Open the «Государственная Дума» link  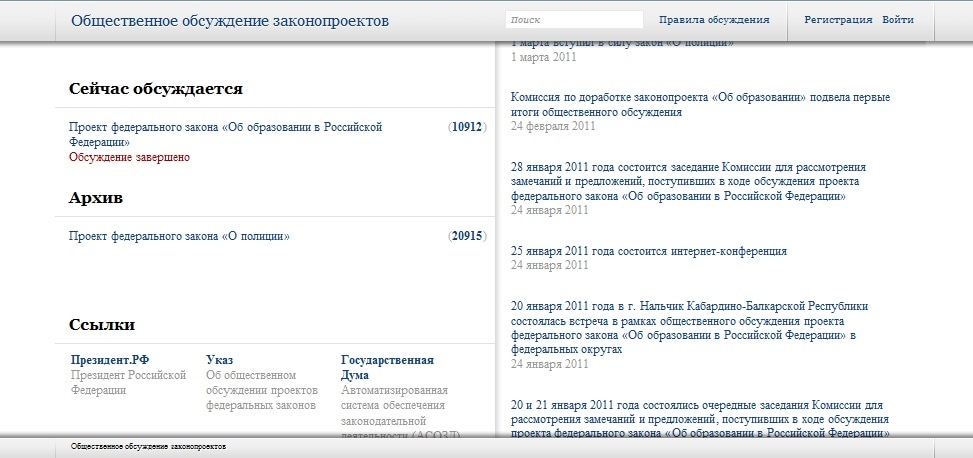click(386, 367)
